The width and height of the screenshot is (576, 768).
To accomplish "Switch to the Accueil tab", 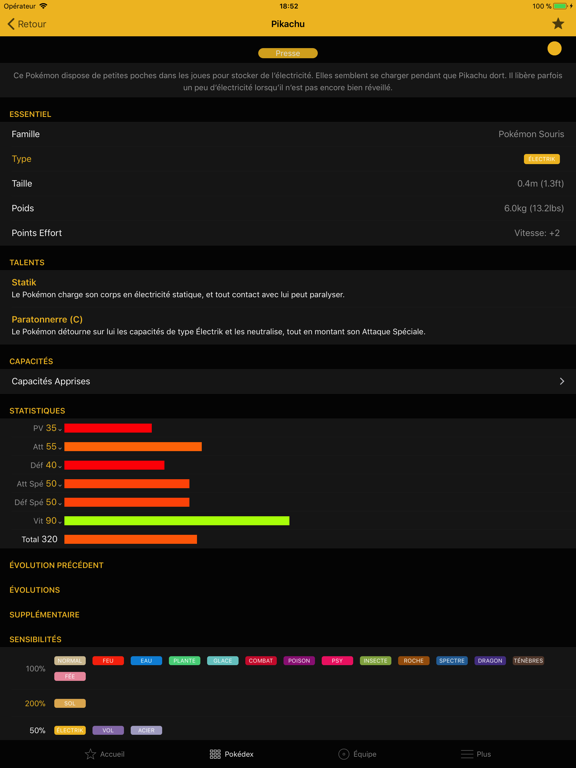I will [105, 754].
